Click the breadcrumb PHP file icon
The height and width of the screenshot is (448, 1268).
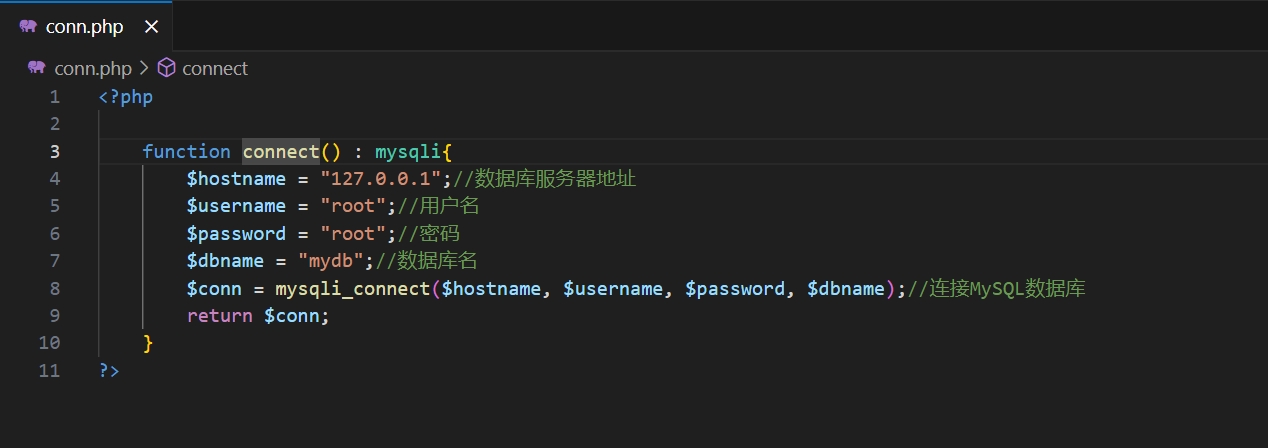point(37,68)
